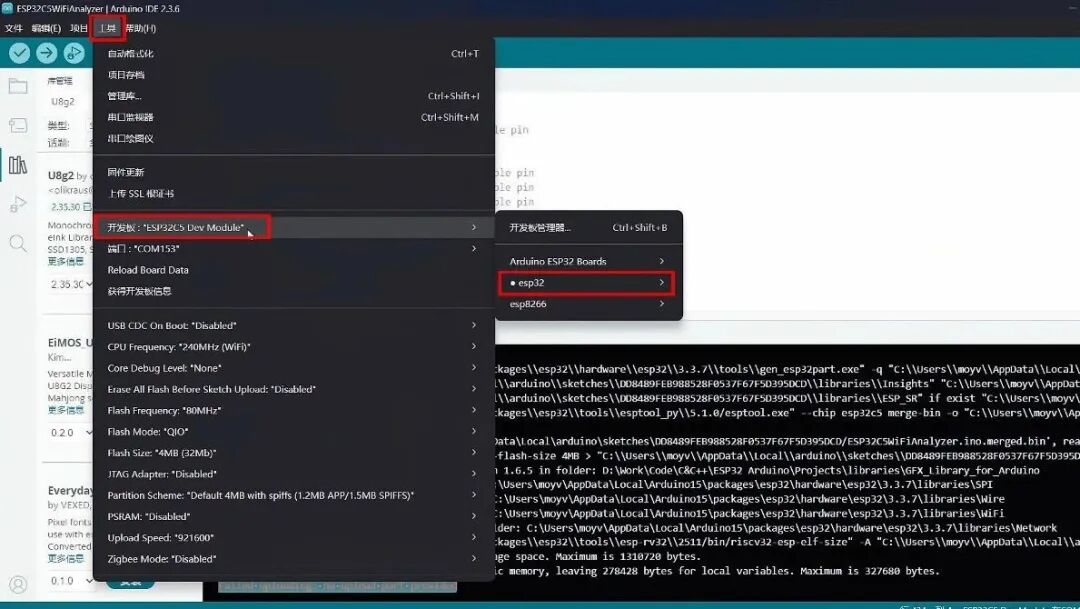The width and height of the screenshot is (1080, 609).
Task: Expand Core Debug Level option
Action: coord(293,368)
